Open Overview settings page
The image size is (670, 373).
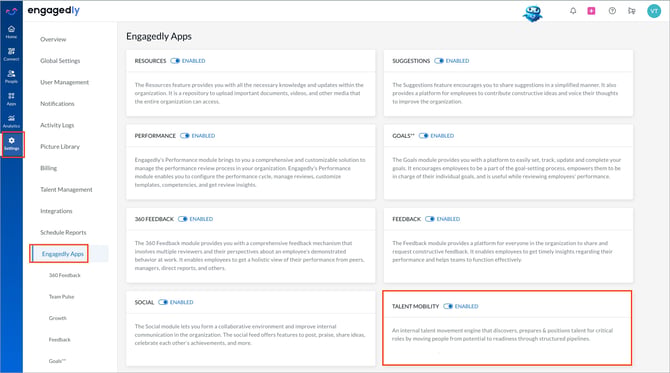(53, 39)
